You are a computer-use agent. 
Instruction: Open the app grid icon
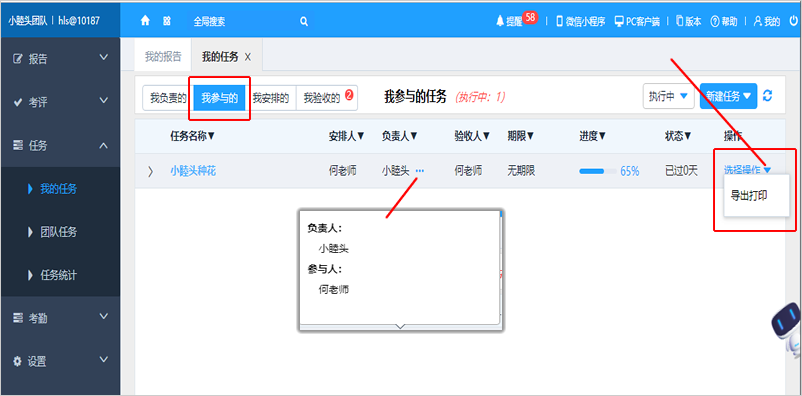click(167, 21)
